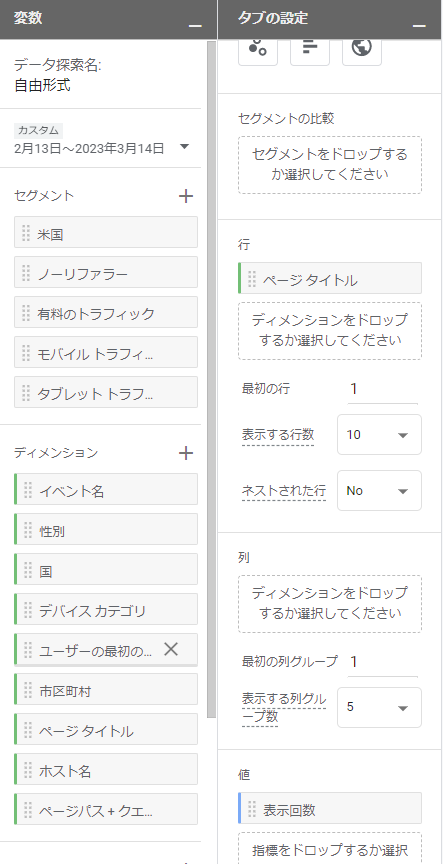Select the ノーリファラー segment
The image size is (443, 865).
(x=106, y=272)
